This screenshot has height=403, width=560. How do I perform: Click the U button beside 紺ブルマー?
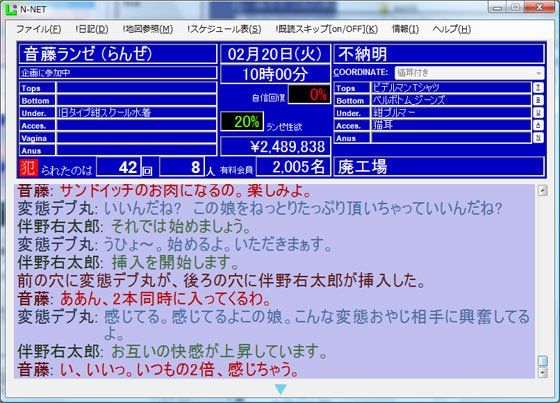coord(538,113)
